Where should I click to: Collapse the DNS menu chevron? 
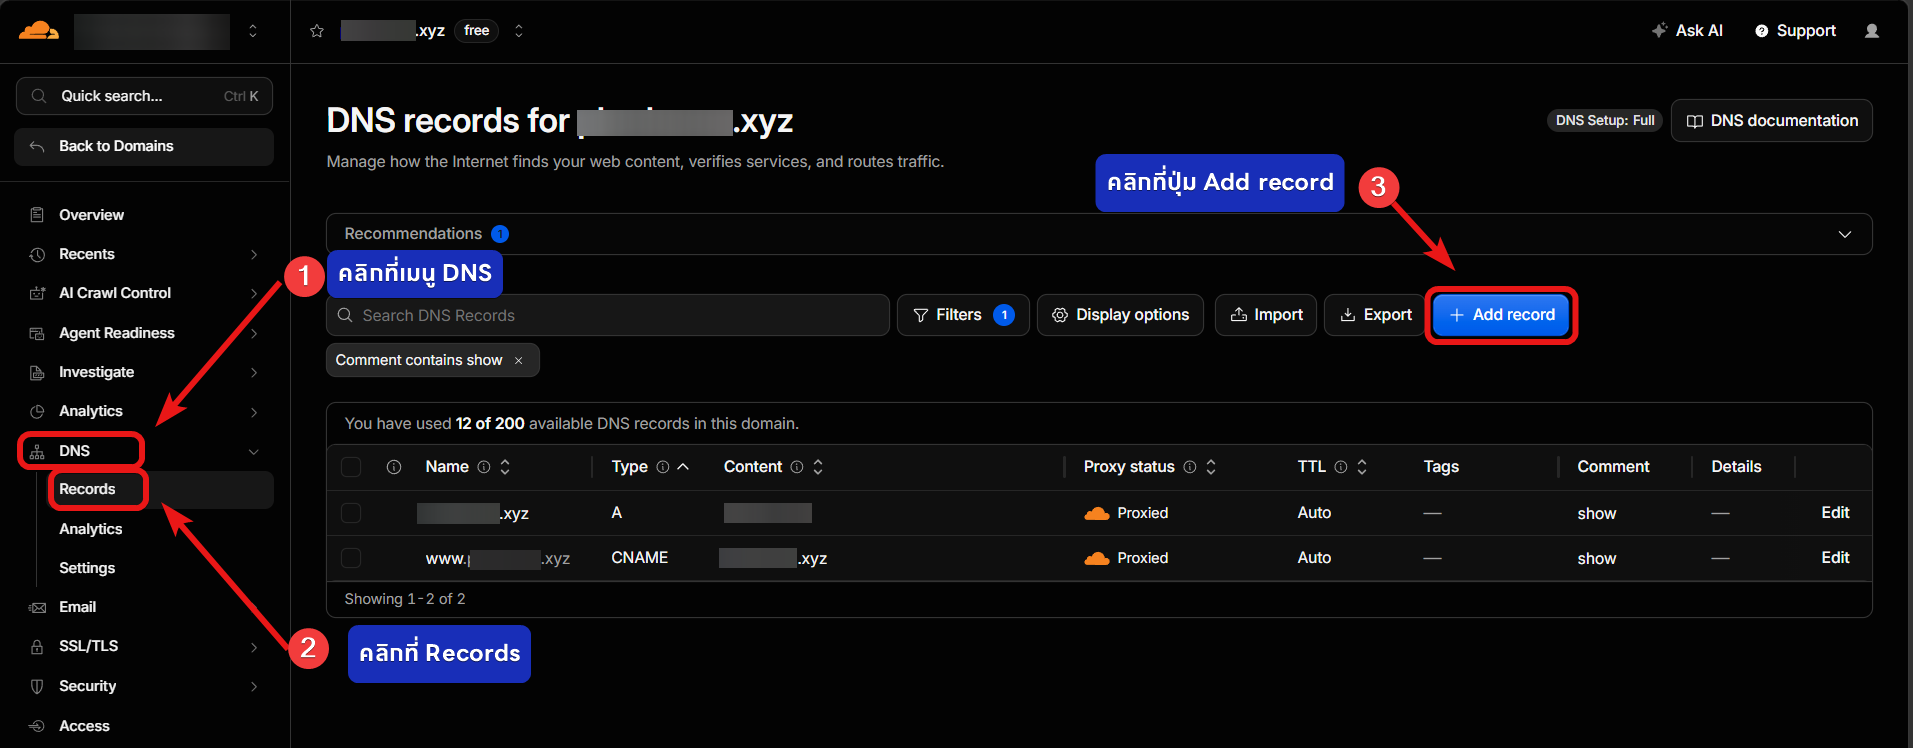[254, 451]
